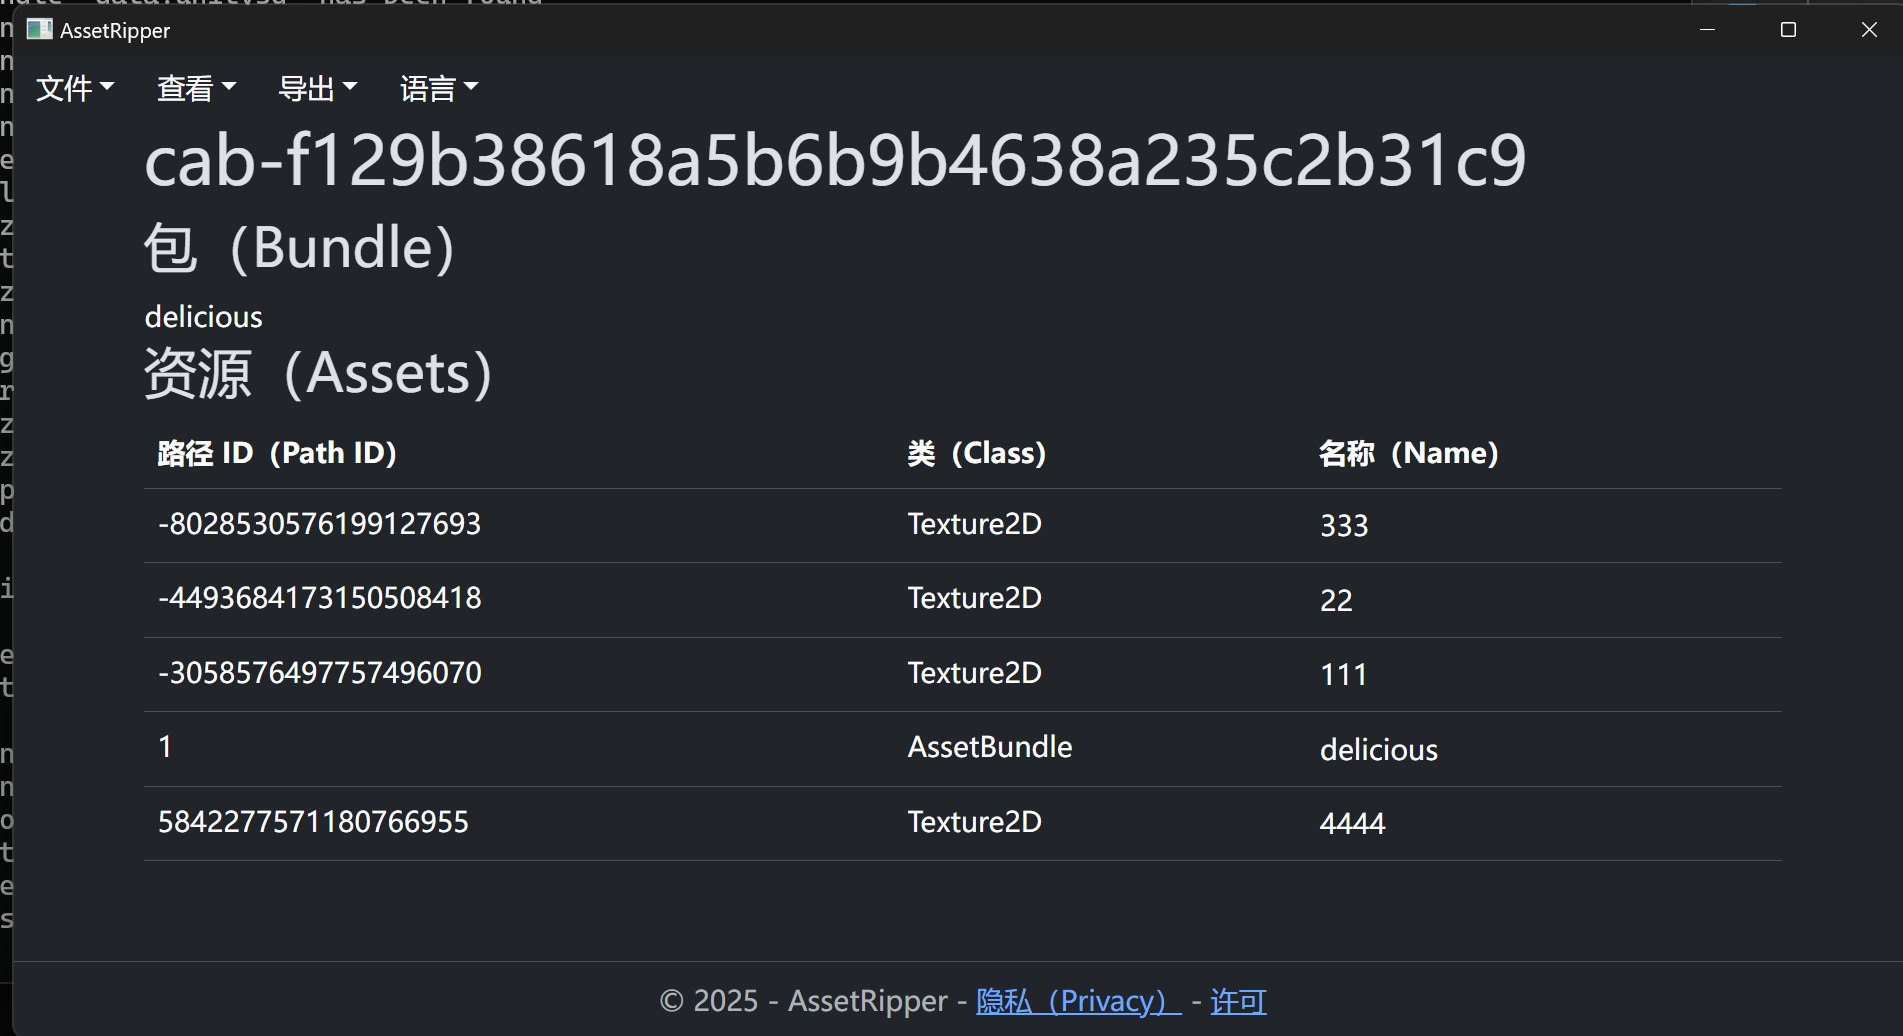Click the texture name 4444

click(x=1352, y=824)
